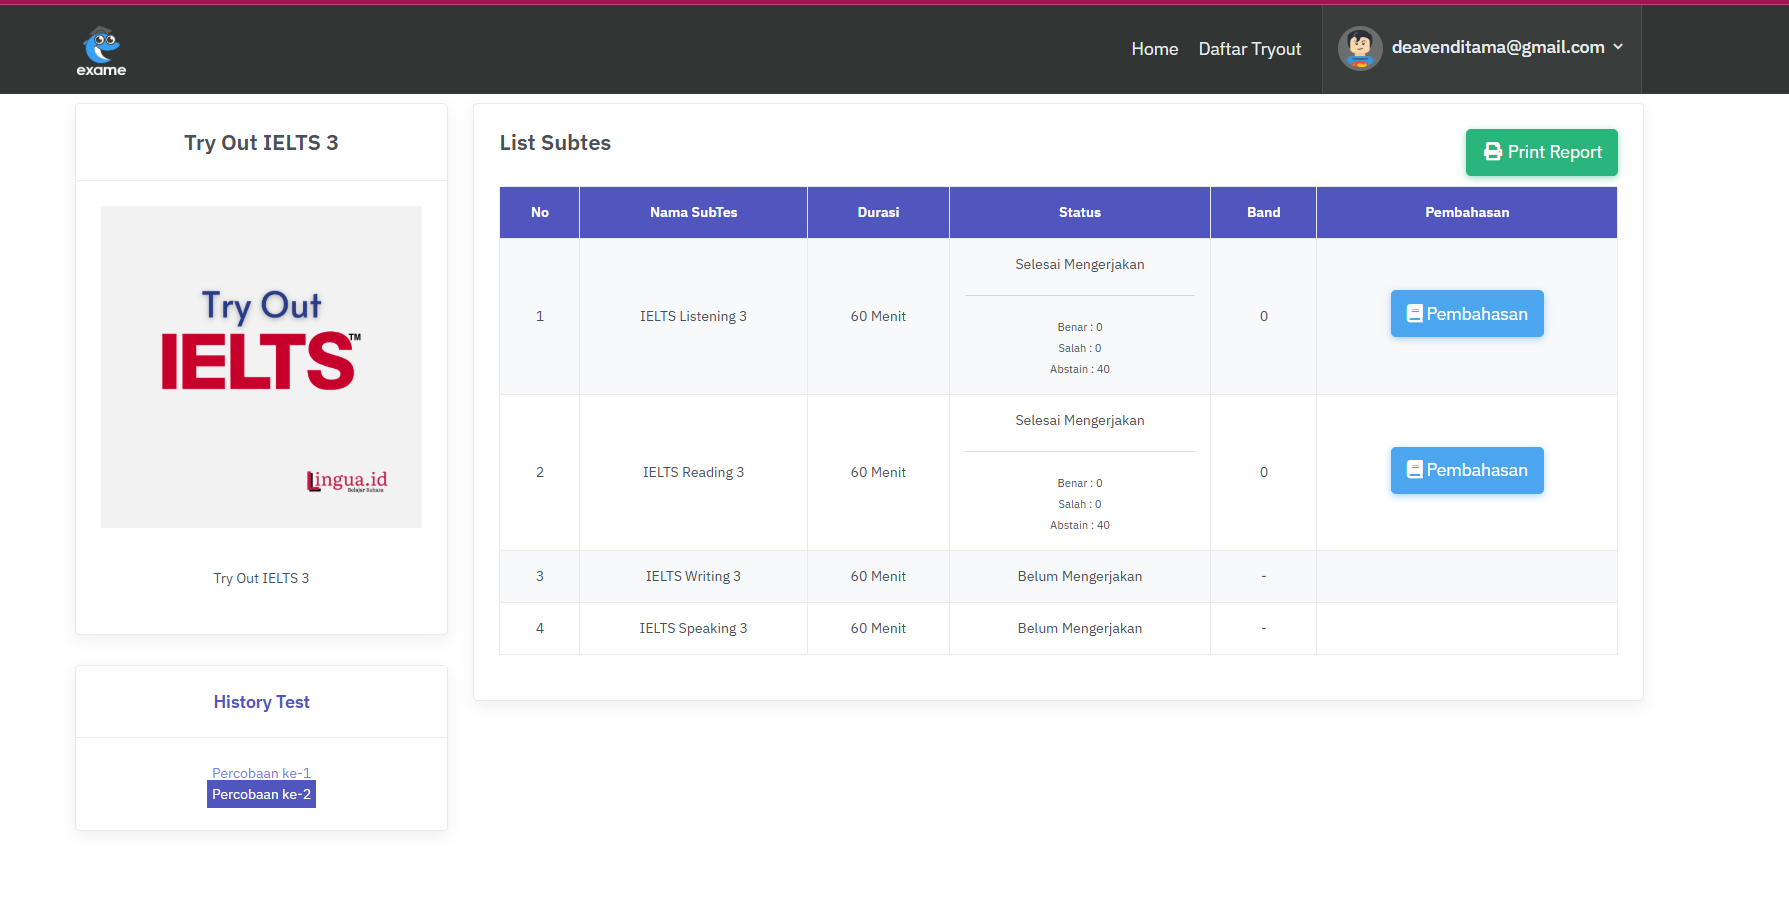Select Percobaan ke-1 history link
Screen dimensions: 1789x909
(261, 773)
